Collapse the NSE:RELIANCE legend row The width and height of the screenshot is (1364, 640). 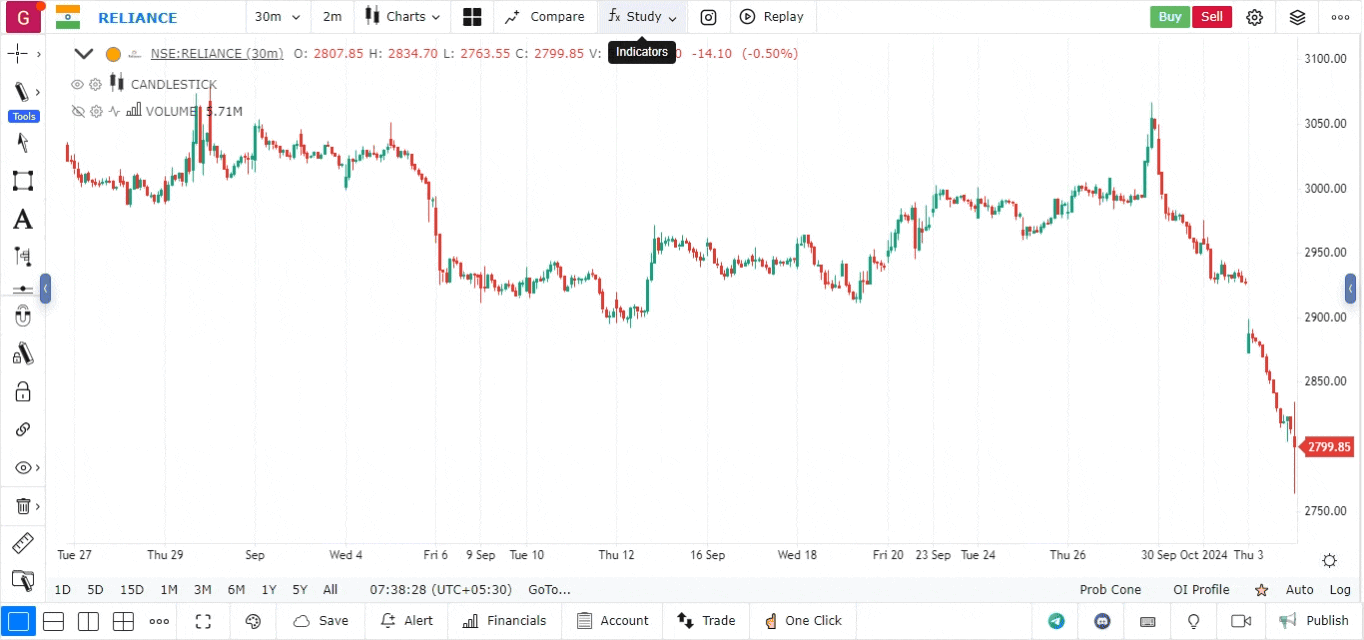tap(84, 53)
